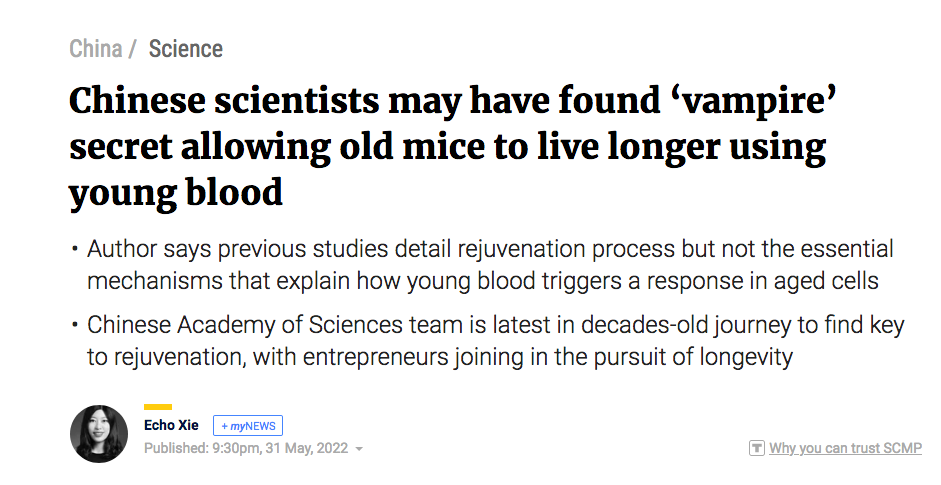Image resolution: width=941 pixels, height=485 pixels.
Task: Follow the author with + myNEWS button
Action: (x=248, y=426)
